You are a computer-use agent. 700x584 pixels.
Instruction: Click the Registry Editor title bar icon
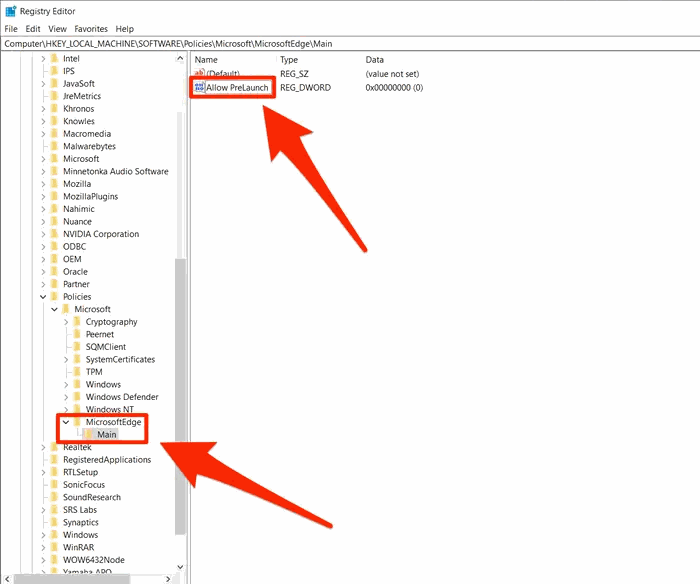[10, 11]
